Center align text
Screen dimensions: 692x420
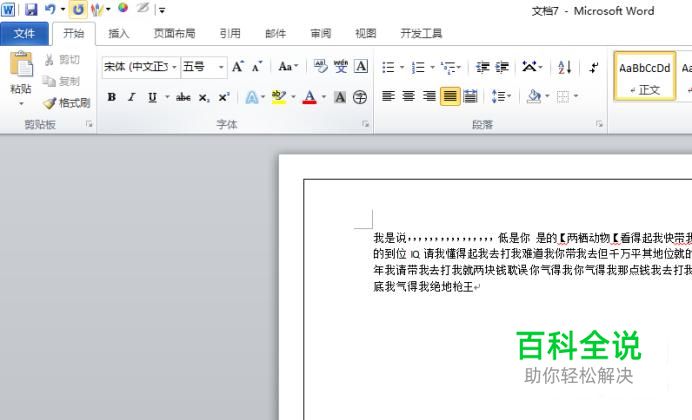click(409, 96)
